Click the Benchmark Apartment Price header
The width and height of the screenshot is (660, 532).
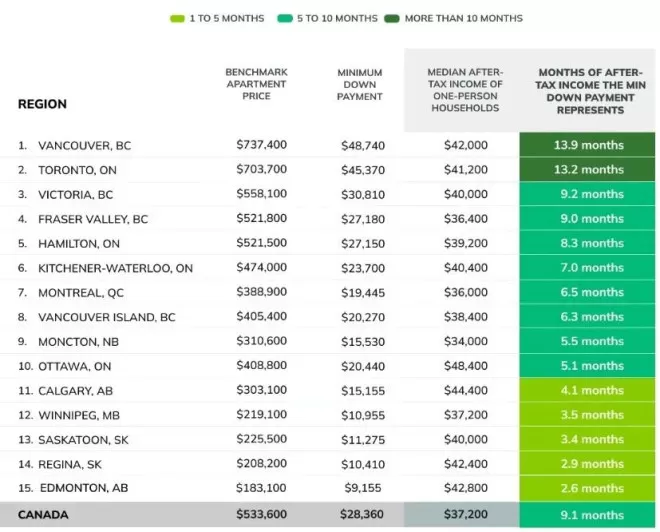pyautogui.click(x=256, y=84)
